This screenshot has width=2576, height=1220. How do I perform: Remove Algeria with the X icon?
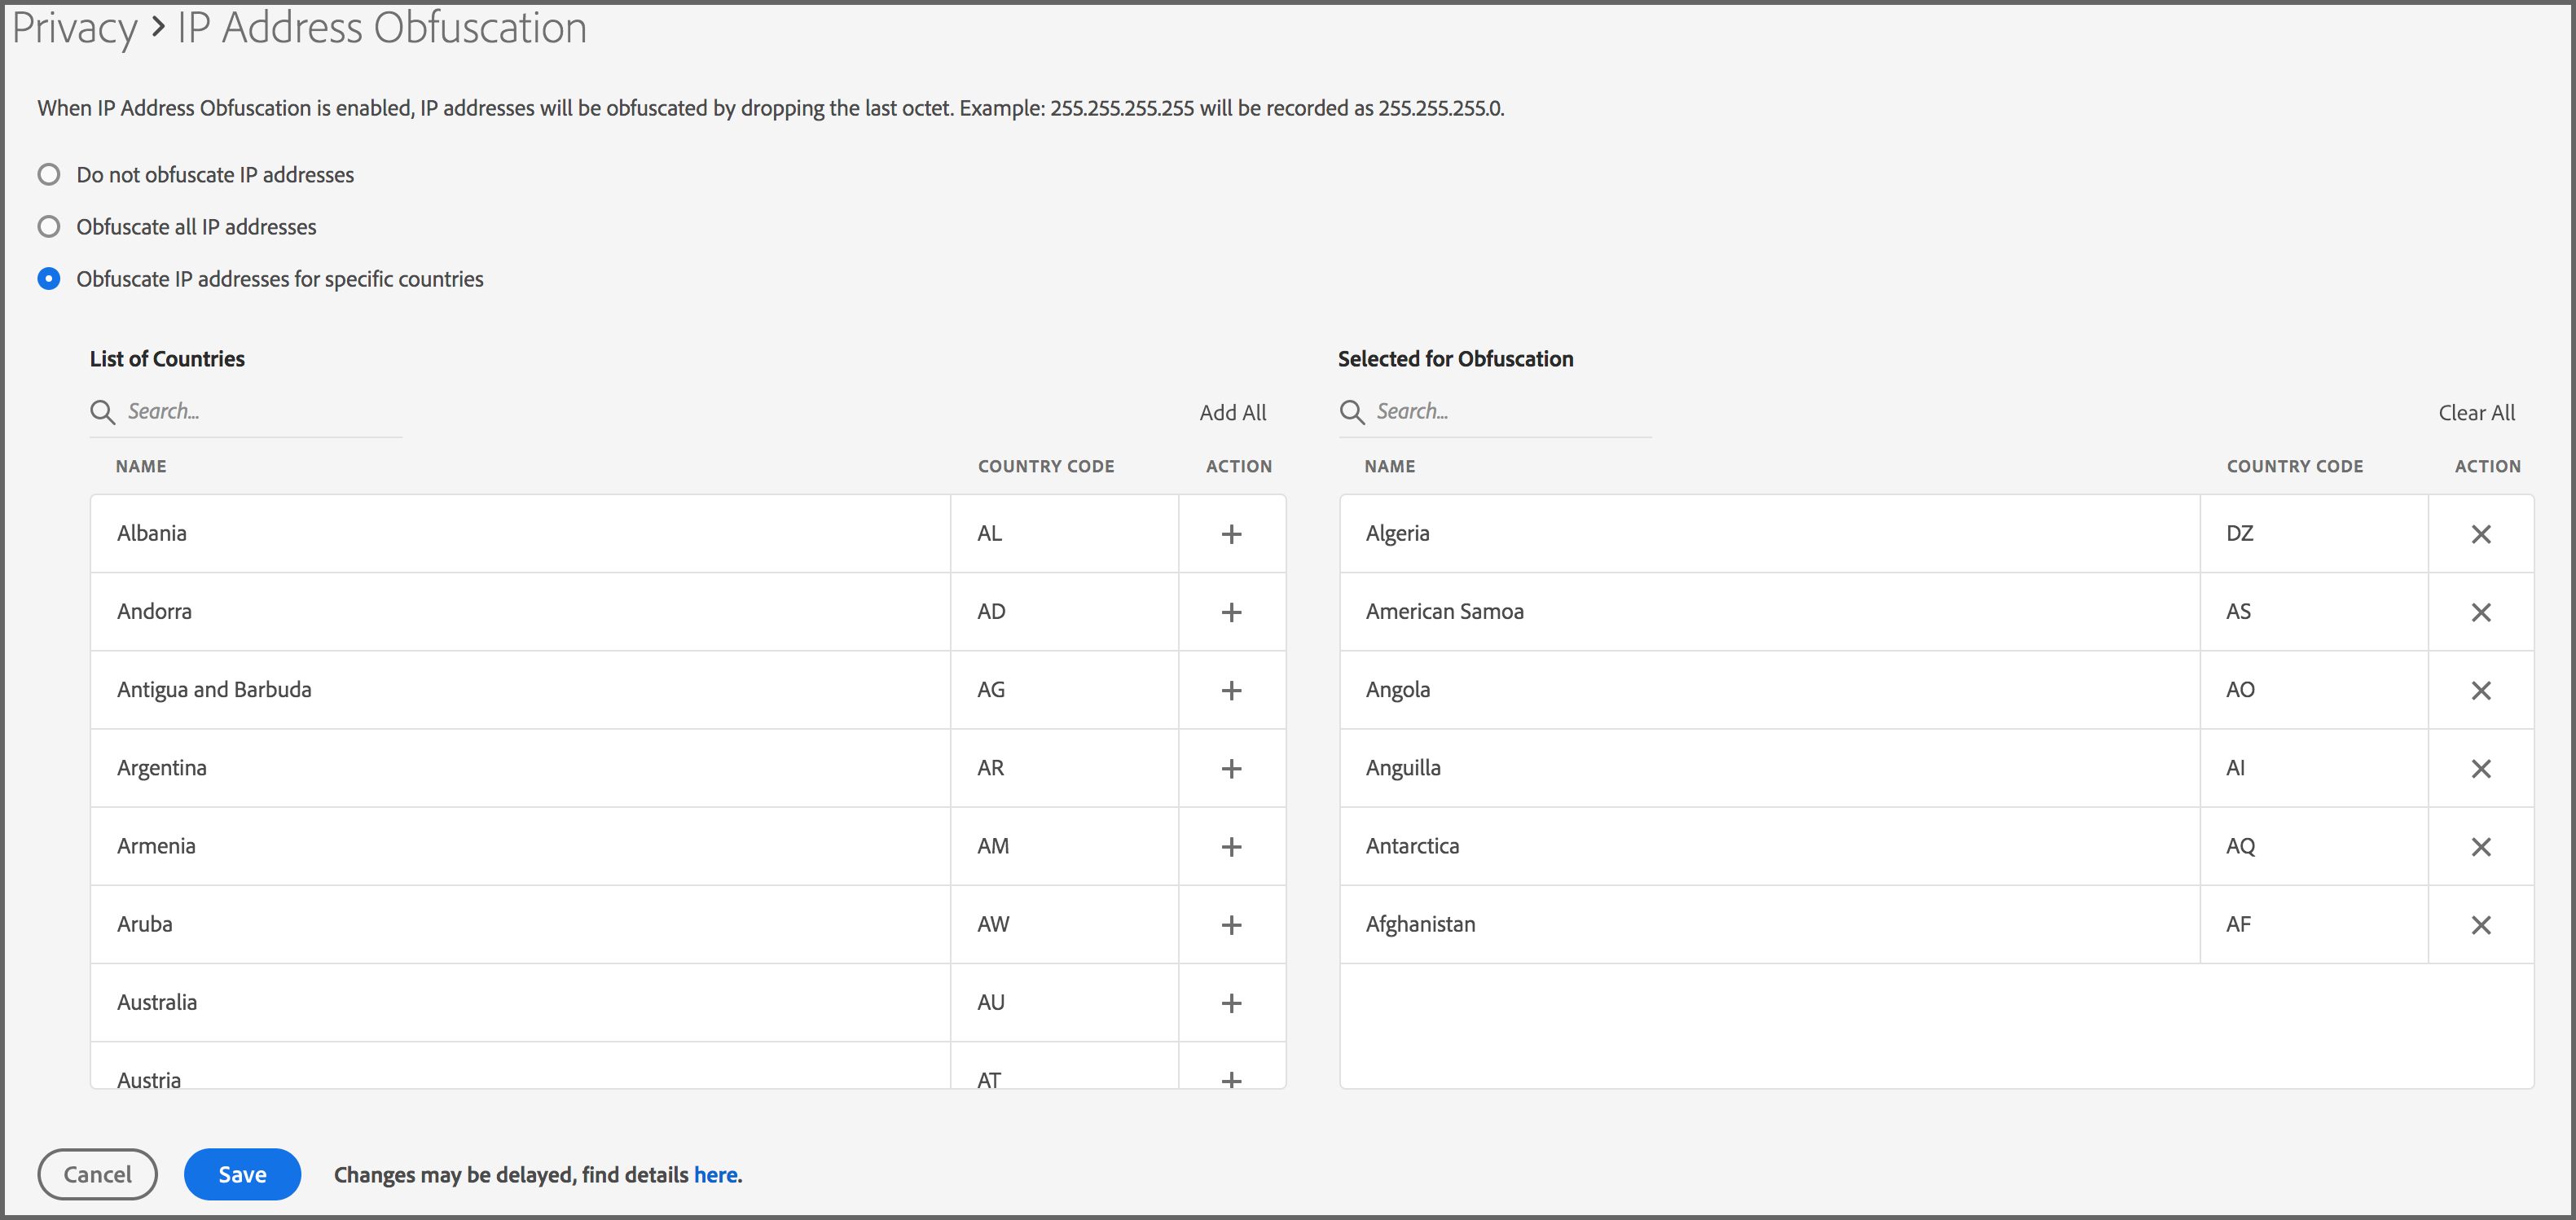point(2480,534)
